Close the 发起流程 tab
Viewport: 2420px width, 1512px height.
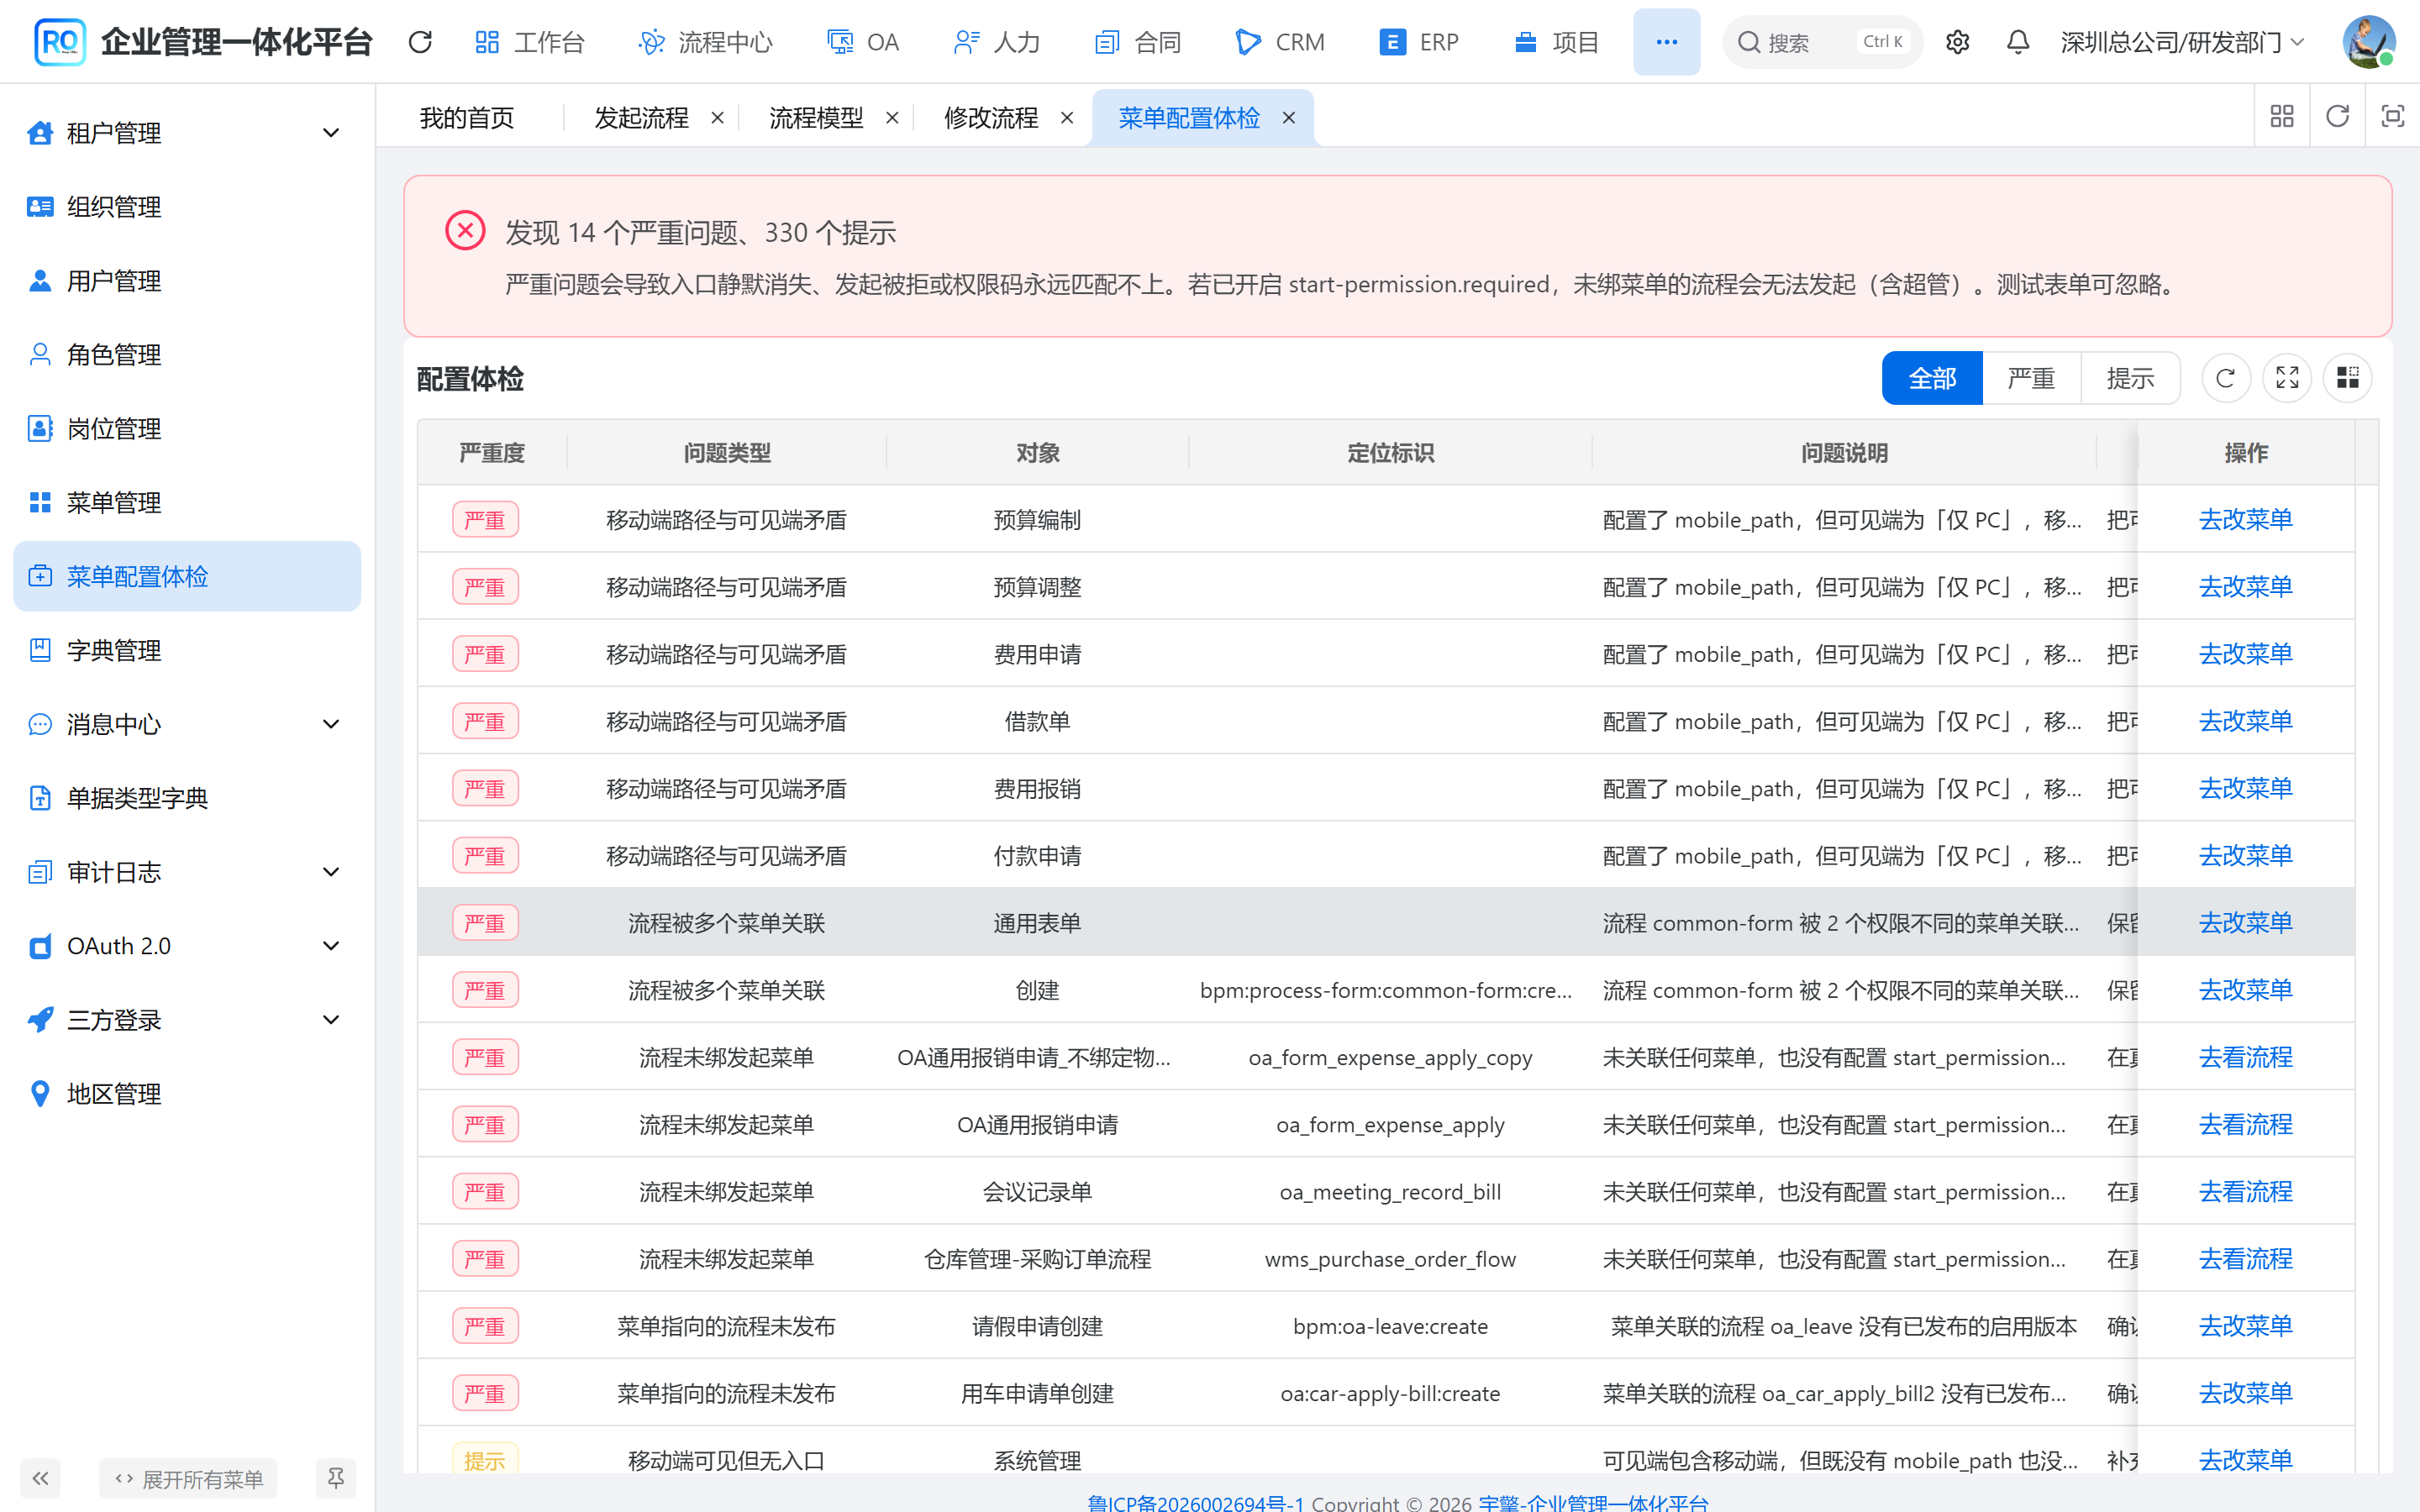coord(717,118)
